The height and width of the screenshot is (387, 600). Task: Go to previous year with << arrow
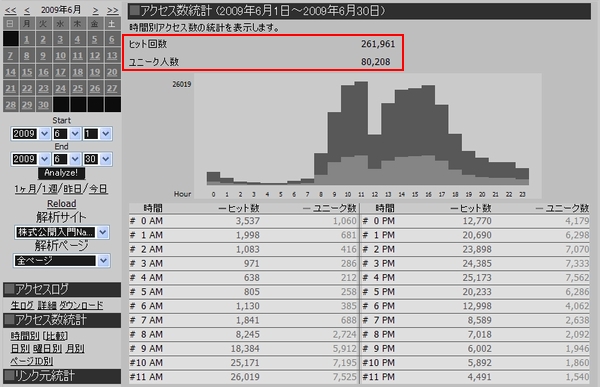pyautogui.click(x=11, y=10)
